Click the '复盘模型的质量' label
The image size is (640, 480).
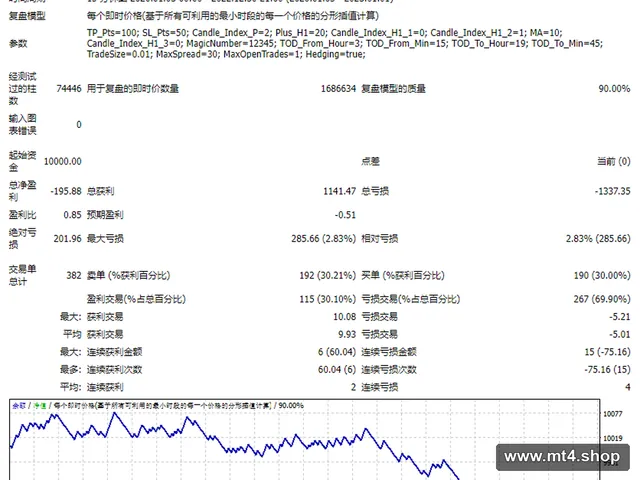pos(393,89)
